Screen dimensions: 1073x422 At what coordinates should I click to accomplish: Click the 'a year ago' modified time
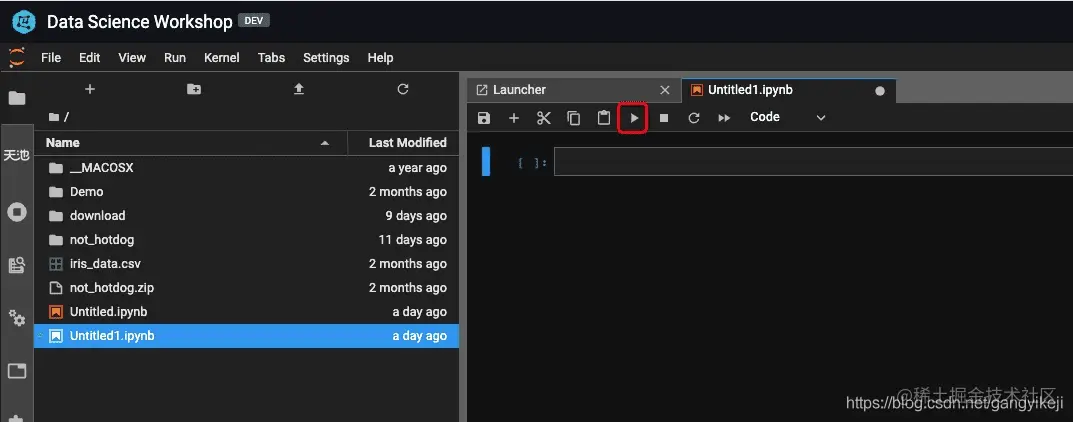(417, 168)
